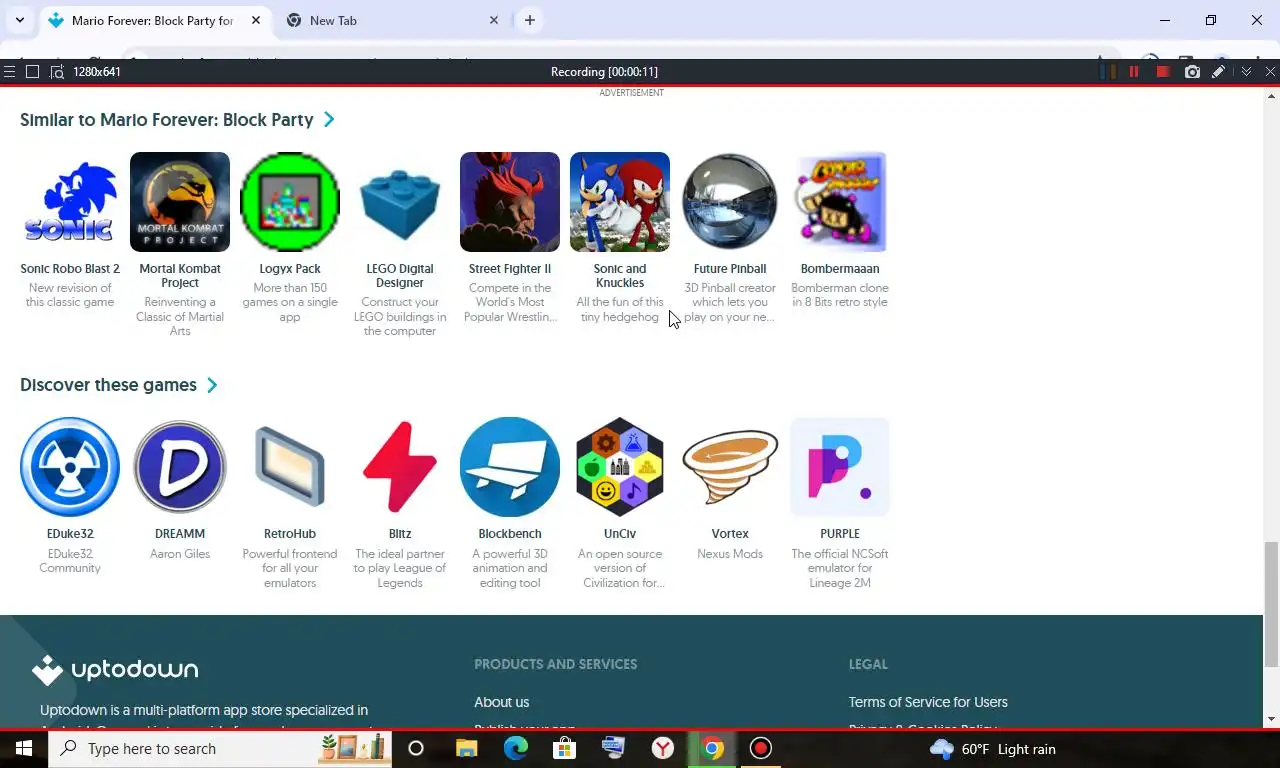
Task: Open the Mortal Kombat Project icon
Action: coord(180,202)
